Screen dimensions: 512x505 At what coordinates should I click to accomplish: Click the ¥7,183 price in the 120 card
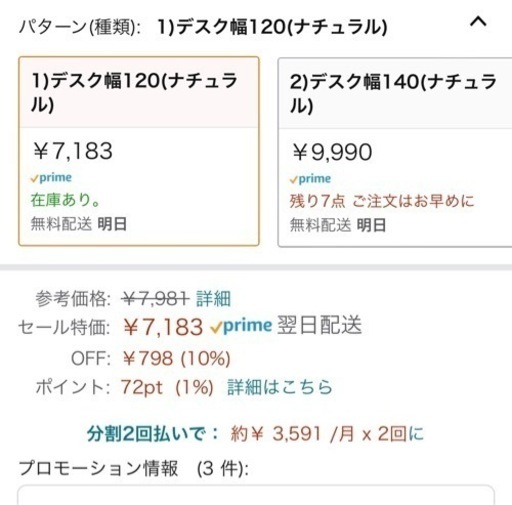pos(73,151)
